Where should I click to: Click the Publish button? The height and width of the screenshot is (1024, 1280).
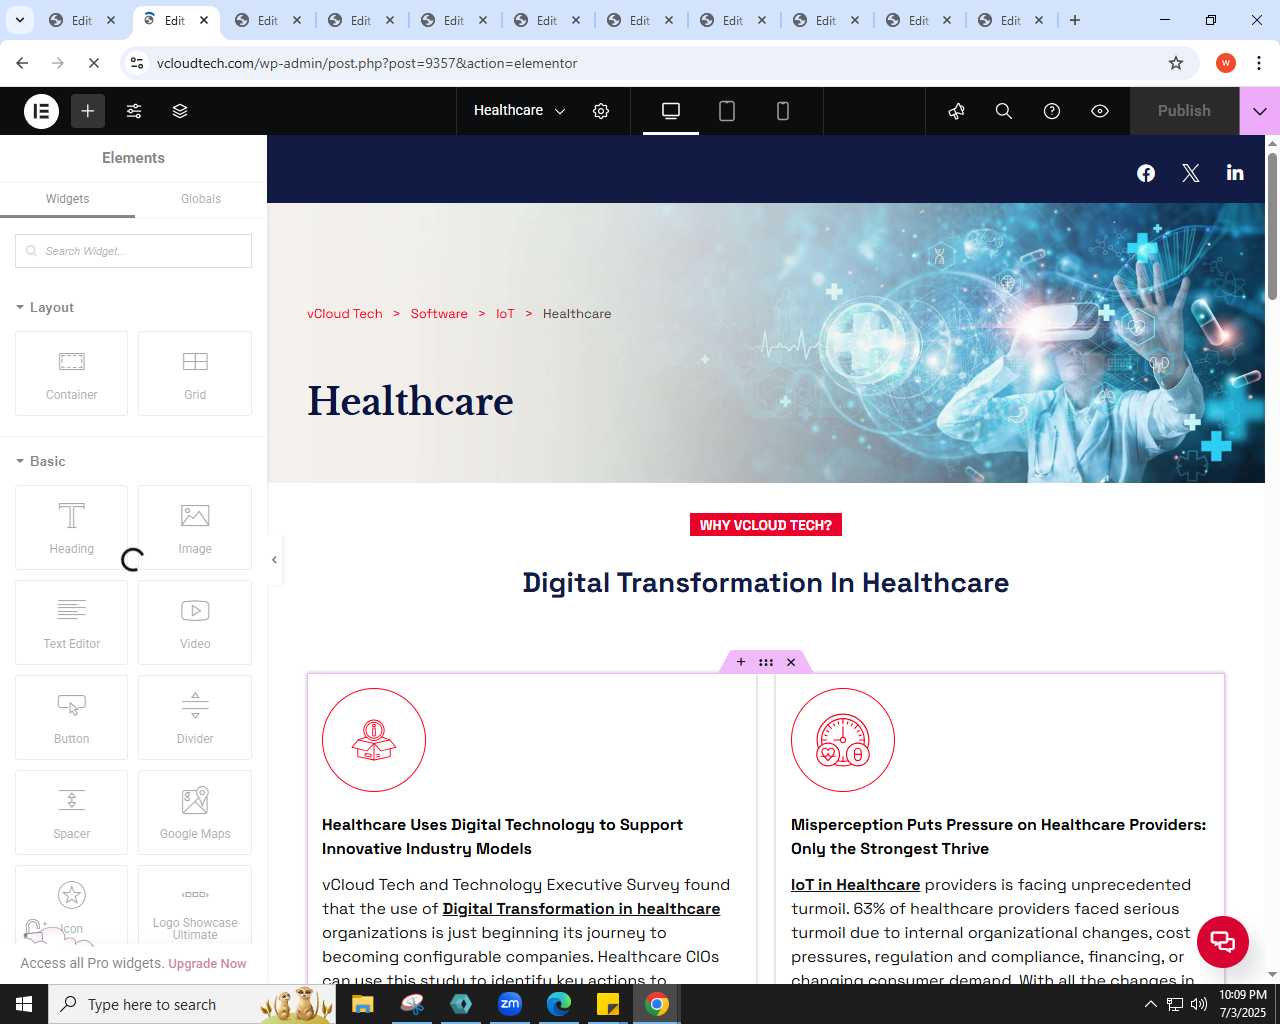(1184, 111)
